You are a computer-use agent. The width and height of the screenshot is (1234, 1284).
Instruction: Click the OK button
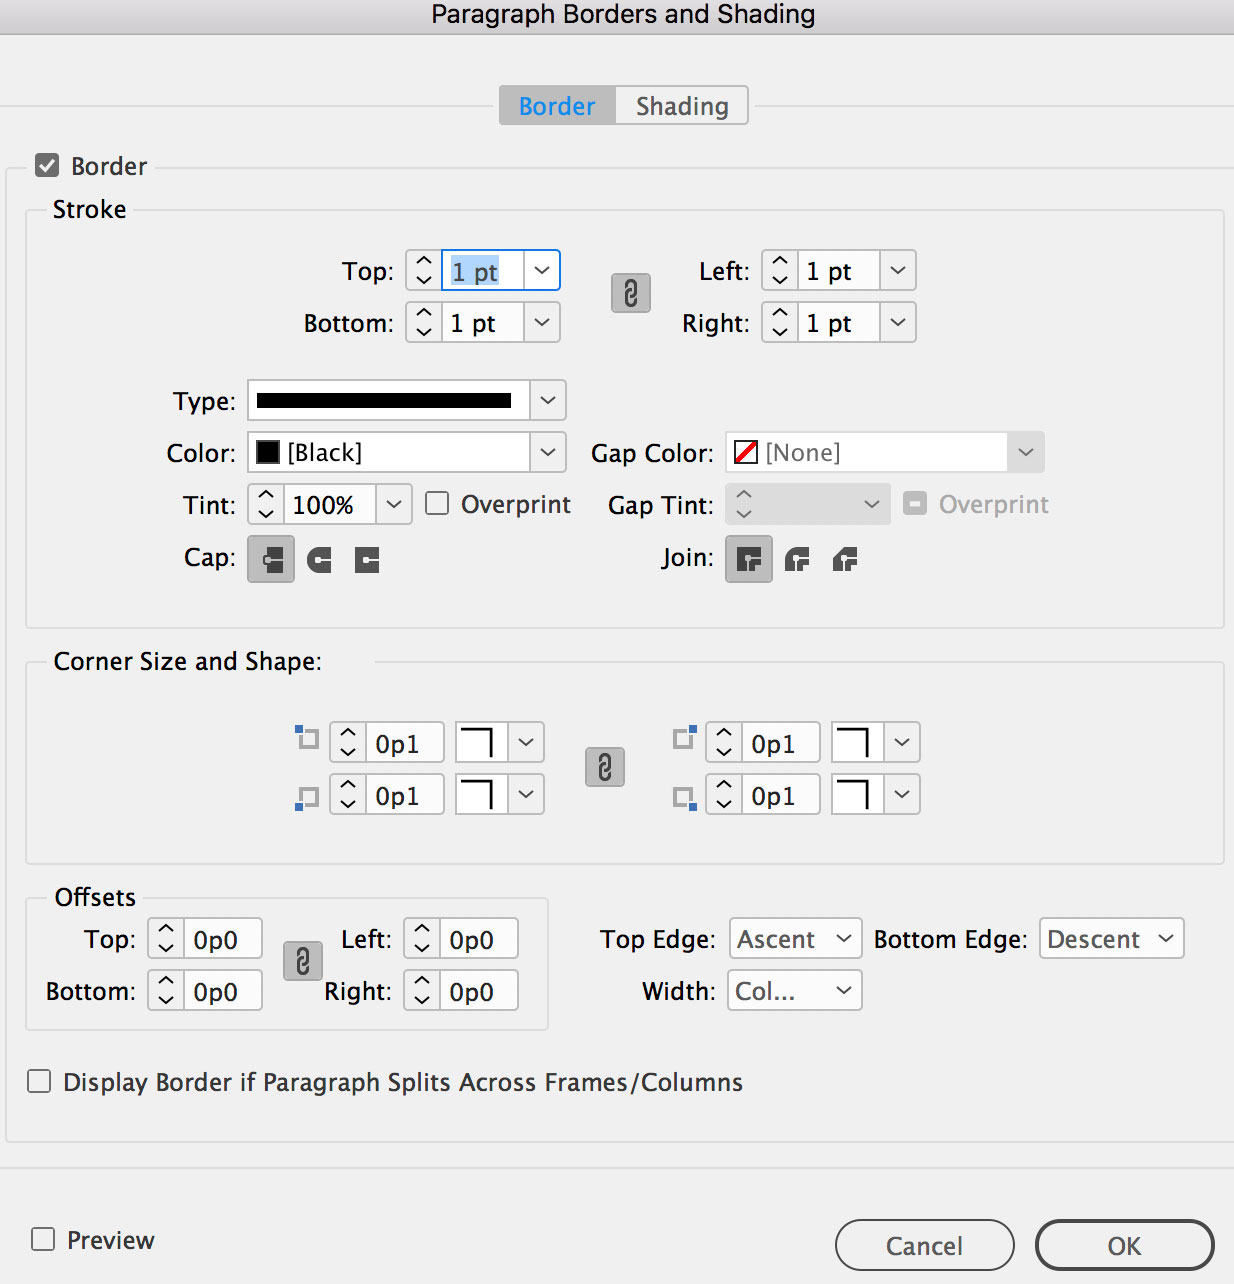1125,1245
